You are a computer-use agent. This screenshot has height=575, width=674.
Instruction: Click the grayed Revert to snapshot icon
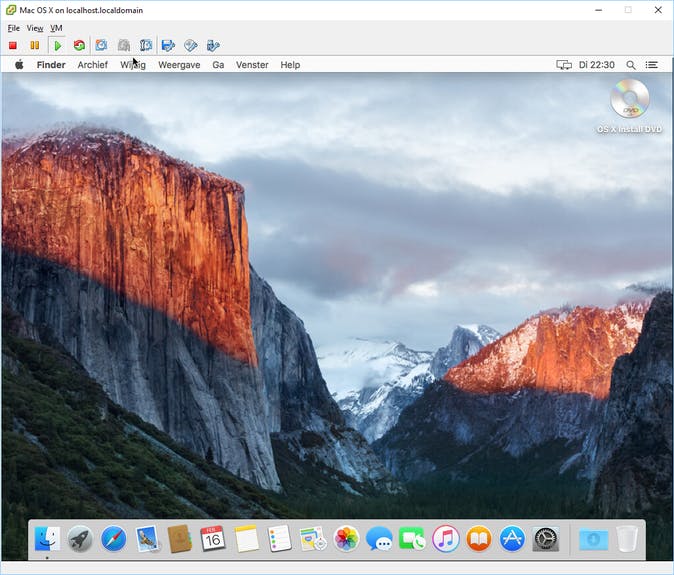coord(124,45)
